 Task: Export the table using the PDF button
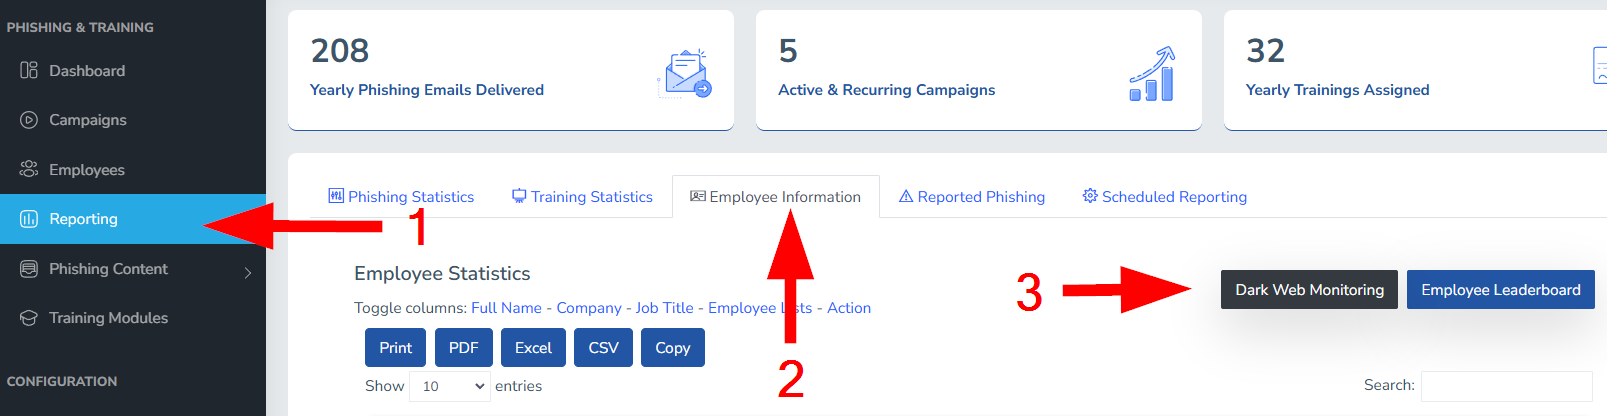[x=464, y=348]
